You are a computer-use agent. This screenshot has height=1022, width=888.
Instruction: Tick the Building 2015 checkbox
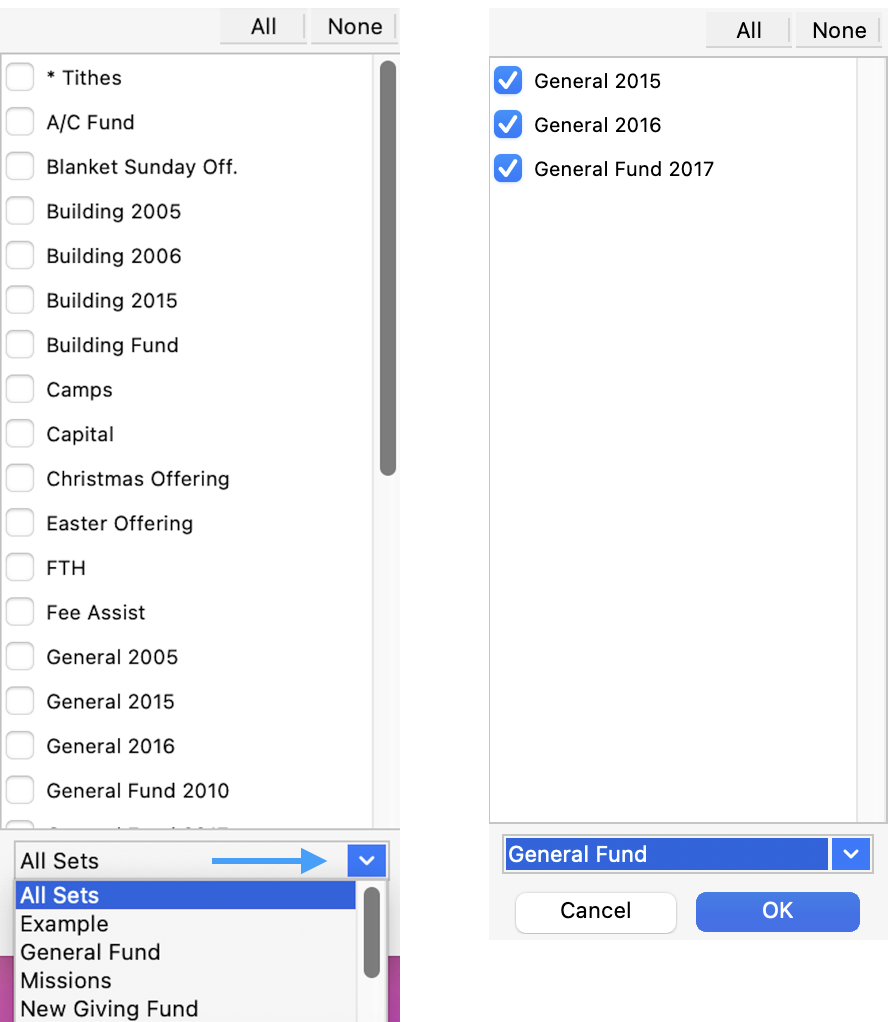tap(20, 300)
